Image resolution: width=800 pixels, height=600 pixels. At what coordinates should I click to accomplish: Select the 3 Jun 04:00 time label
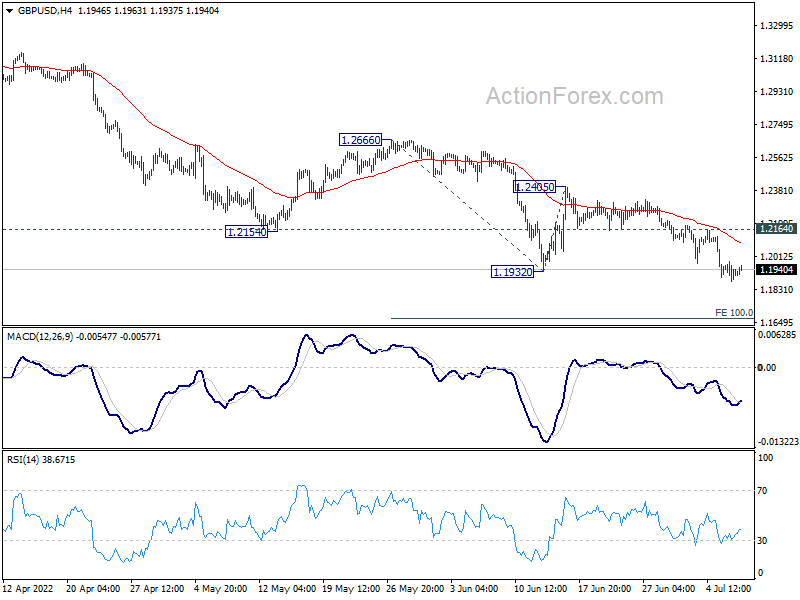[474, 588]
